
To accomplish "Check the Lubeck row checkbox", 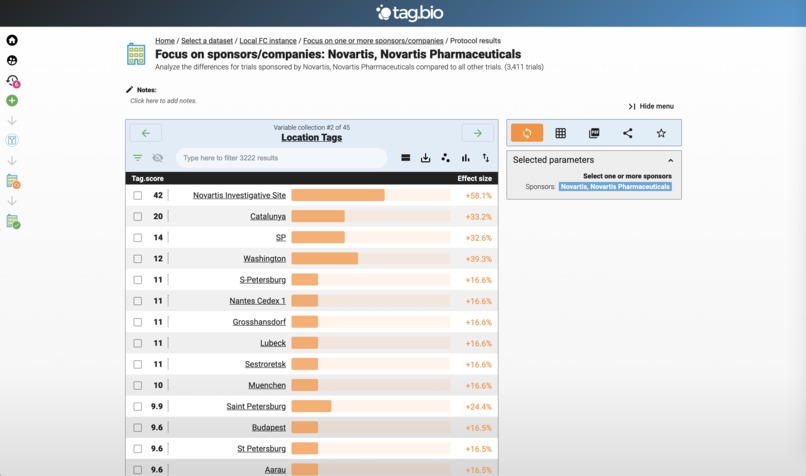I will pos(138,343).
